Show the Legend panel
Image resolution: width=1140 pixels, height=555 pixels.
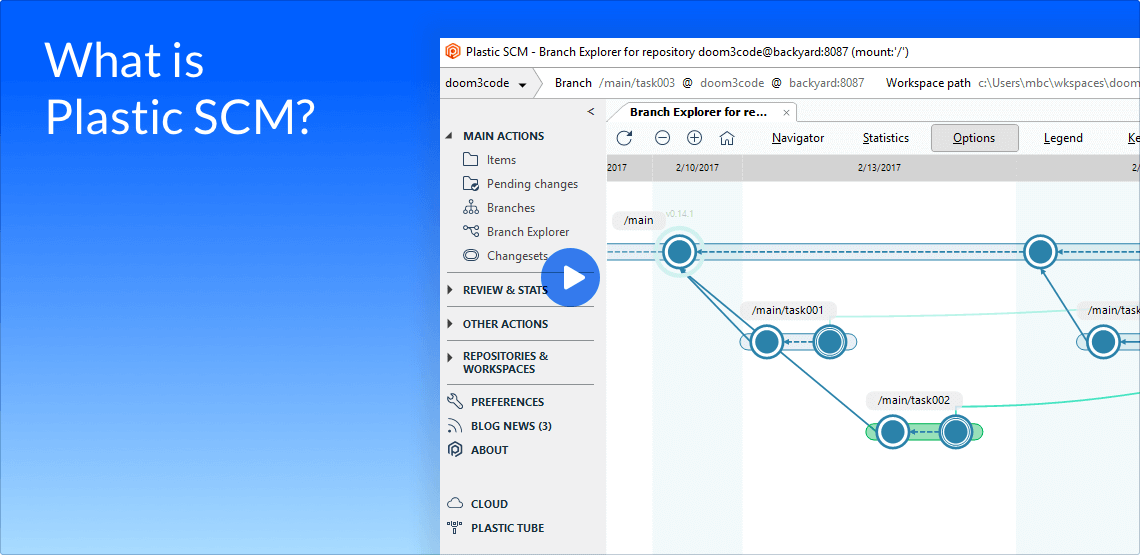click(x=1063, y=138)
